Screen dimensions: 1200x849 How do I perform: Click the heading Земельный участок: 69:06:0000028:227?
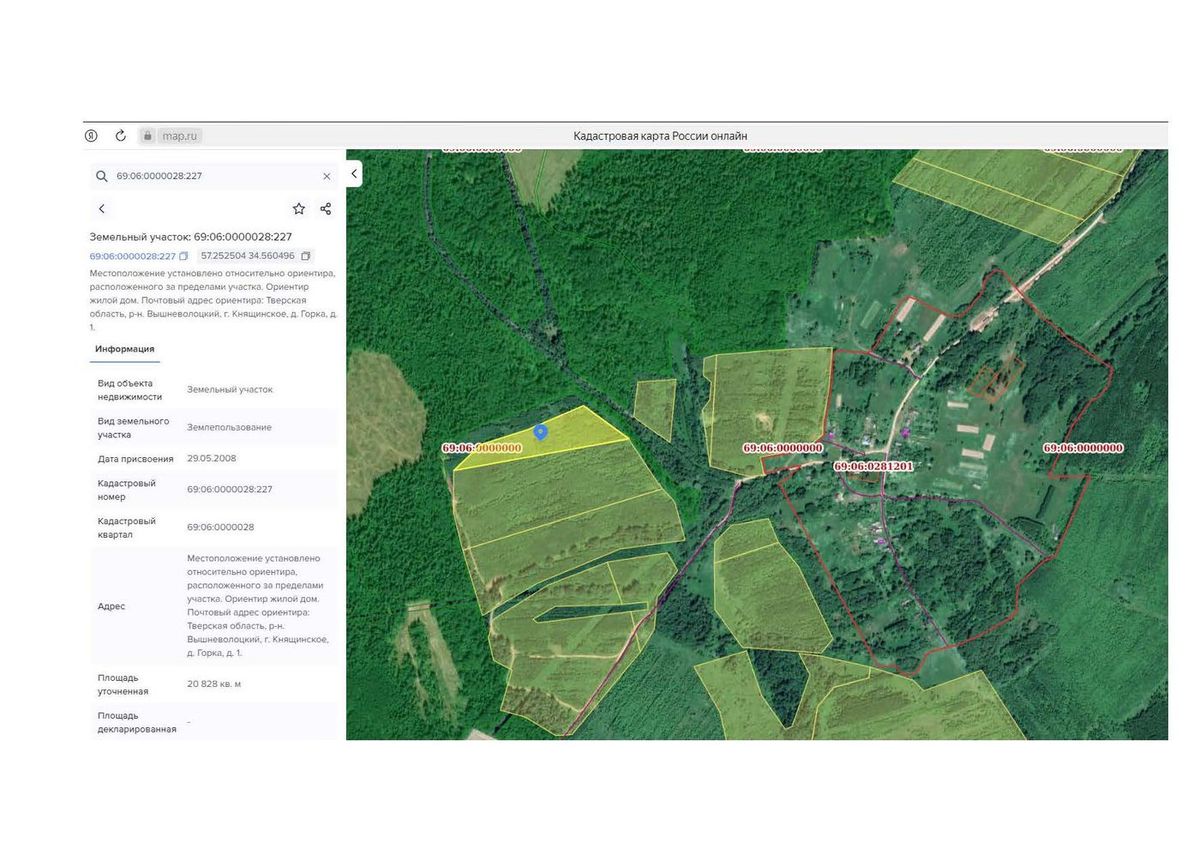tap(191, 237)
